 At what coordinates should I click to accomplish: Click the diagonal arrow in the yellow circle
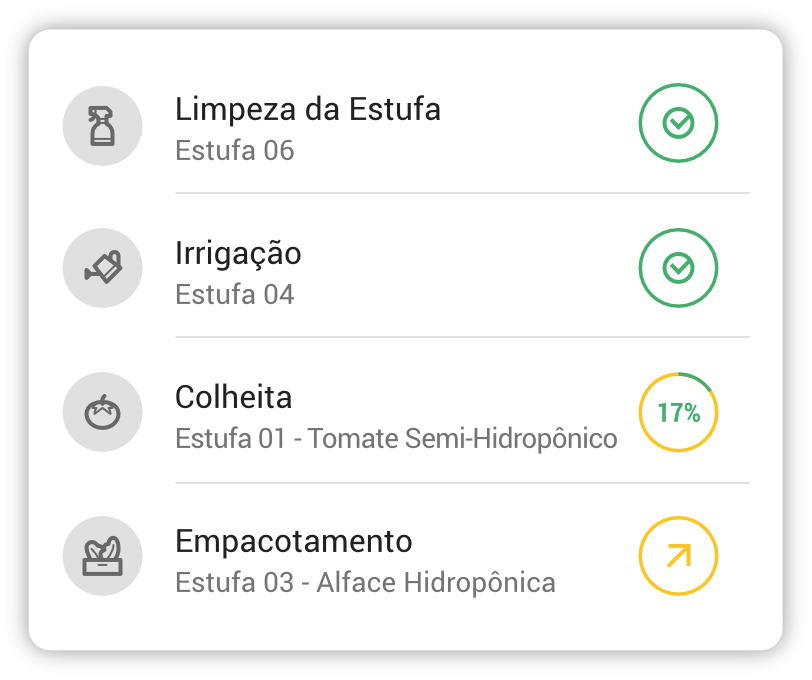679,556
